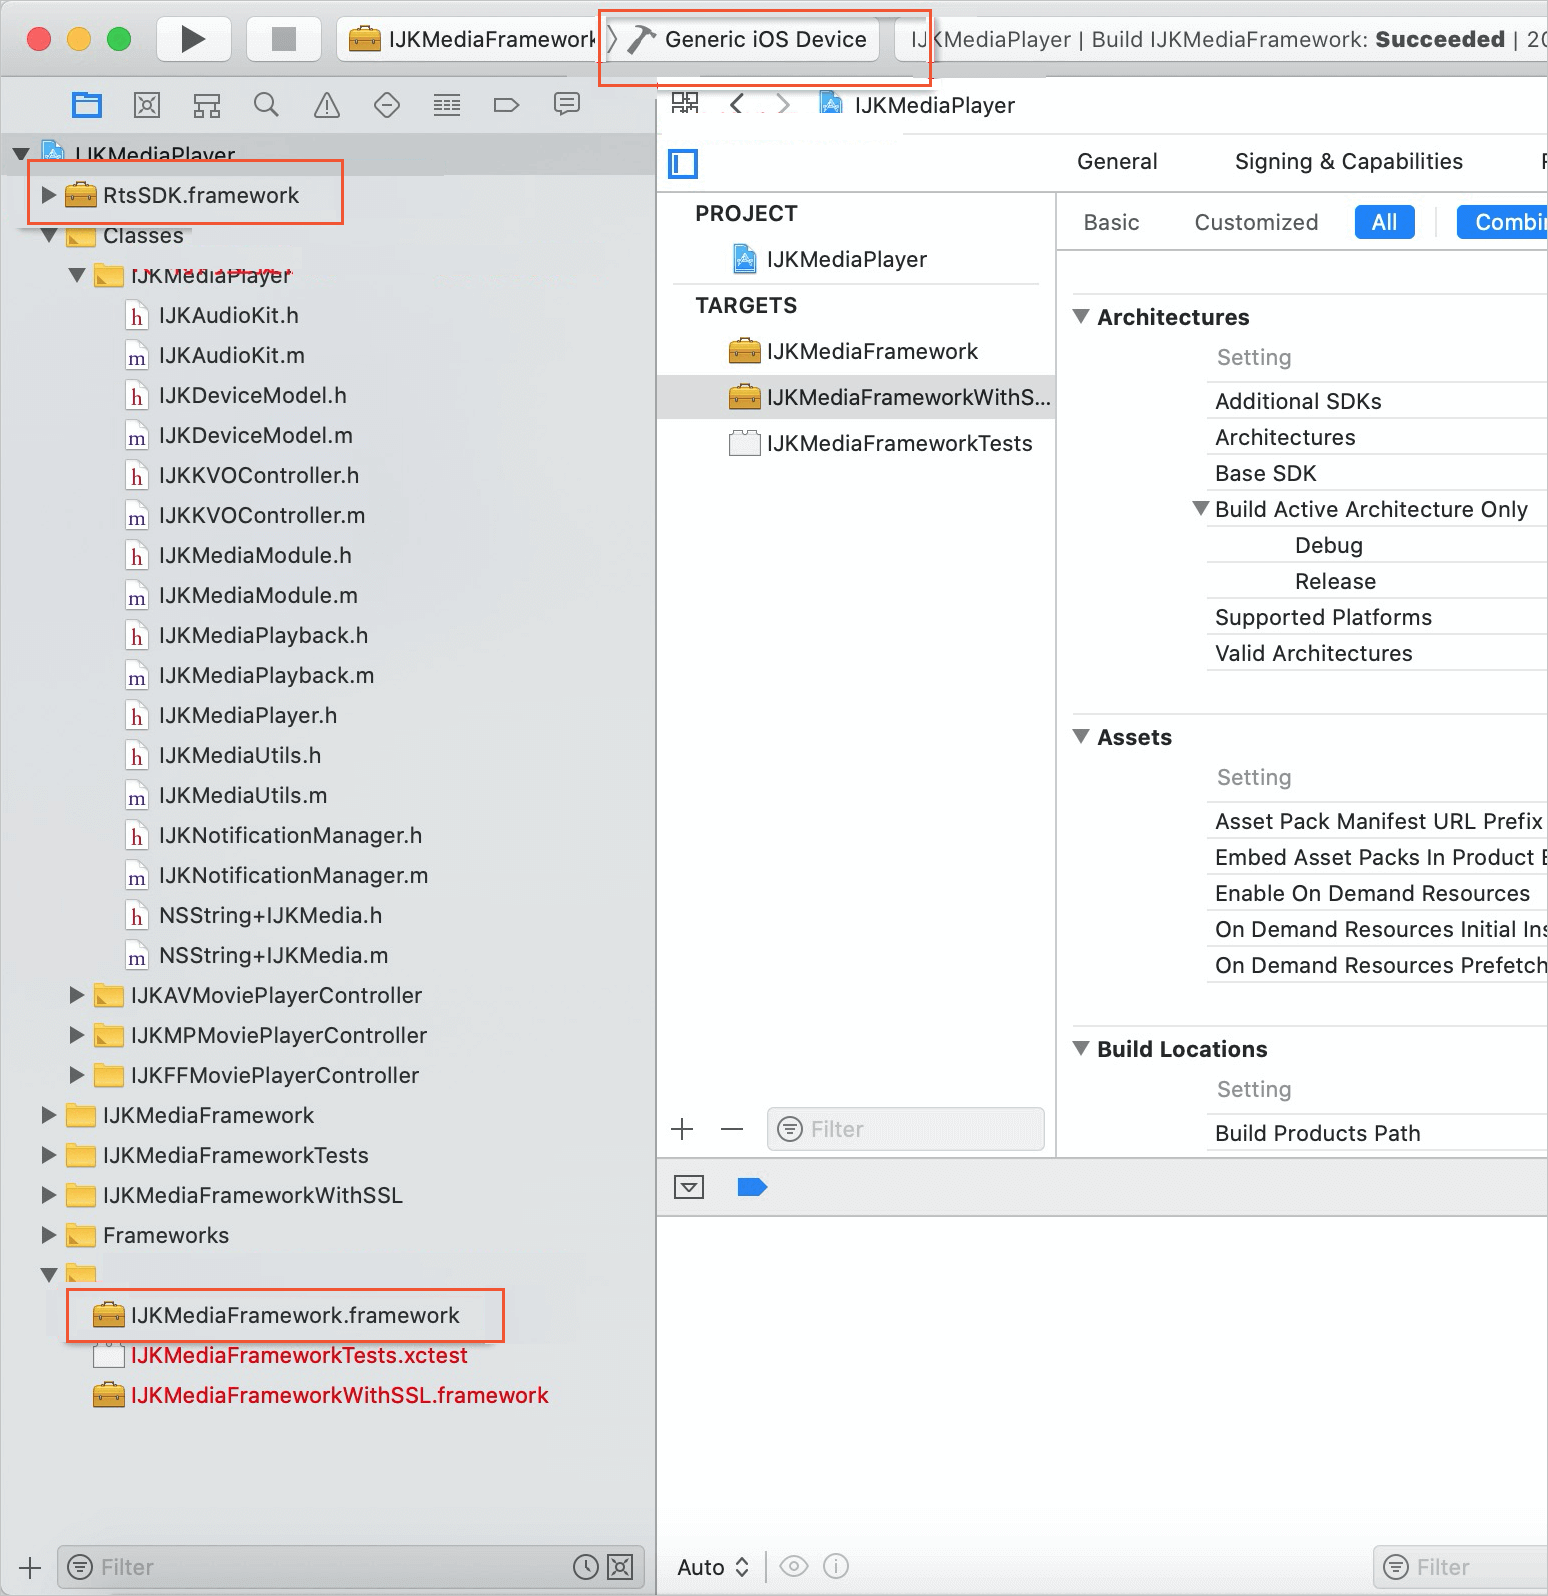Click the add target plus button
This screenshot has width=1548, height=1596.
click(x=682, y=1129)
